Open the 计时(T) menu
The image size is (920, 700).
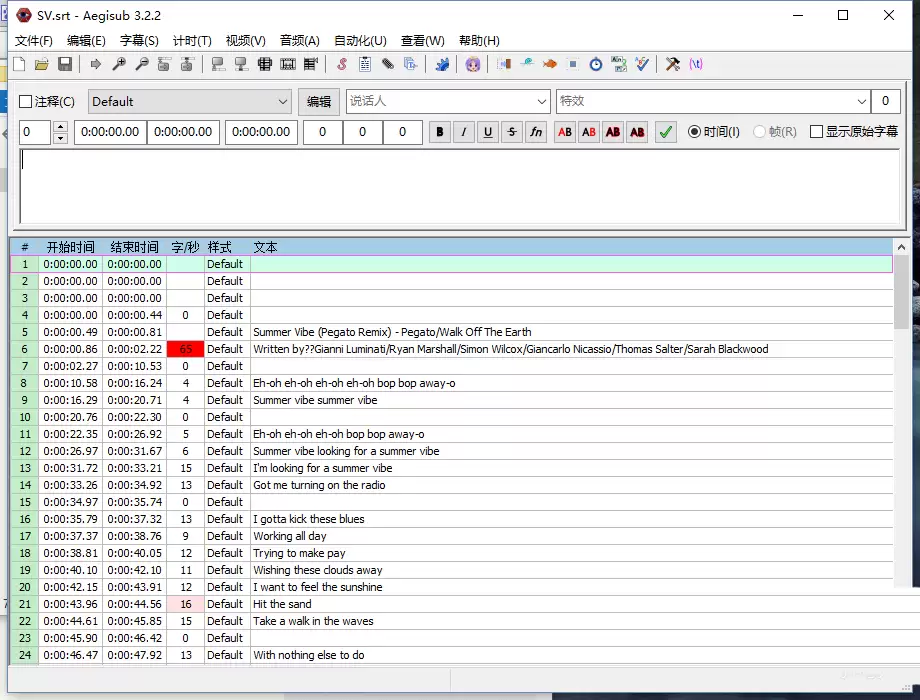click(192, 40)
